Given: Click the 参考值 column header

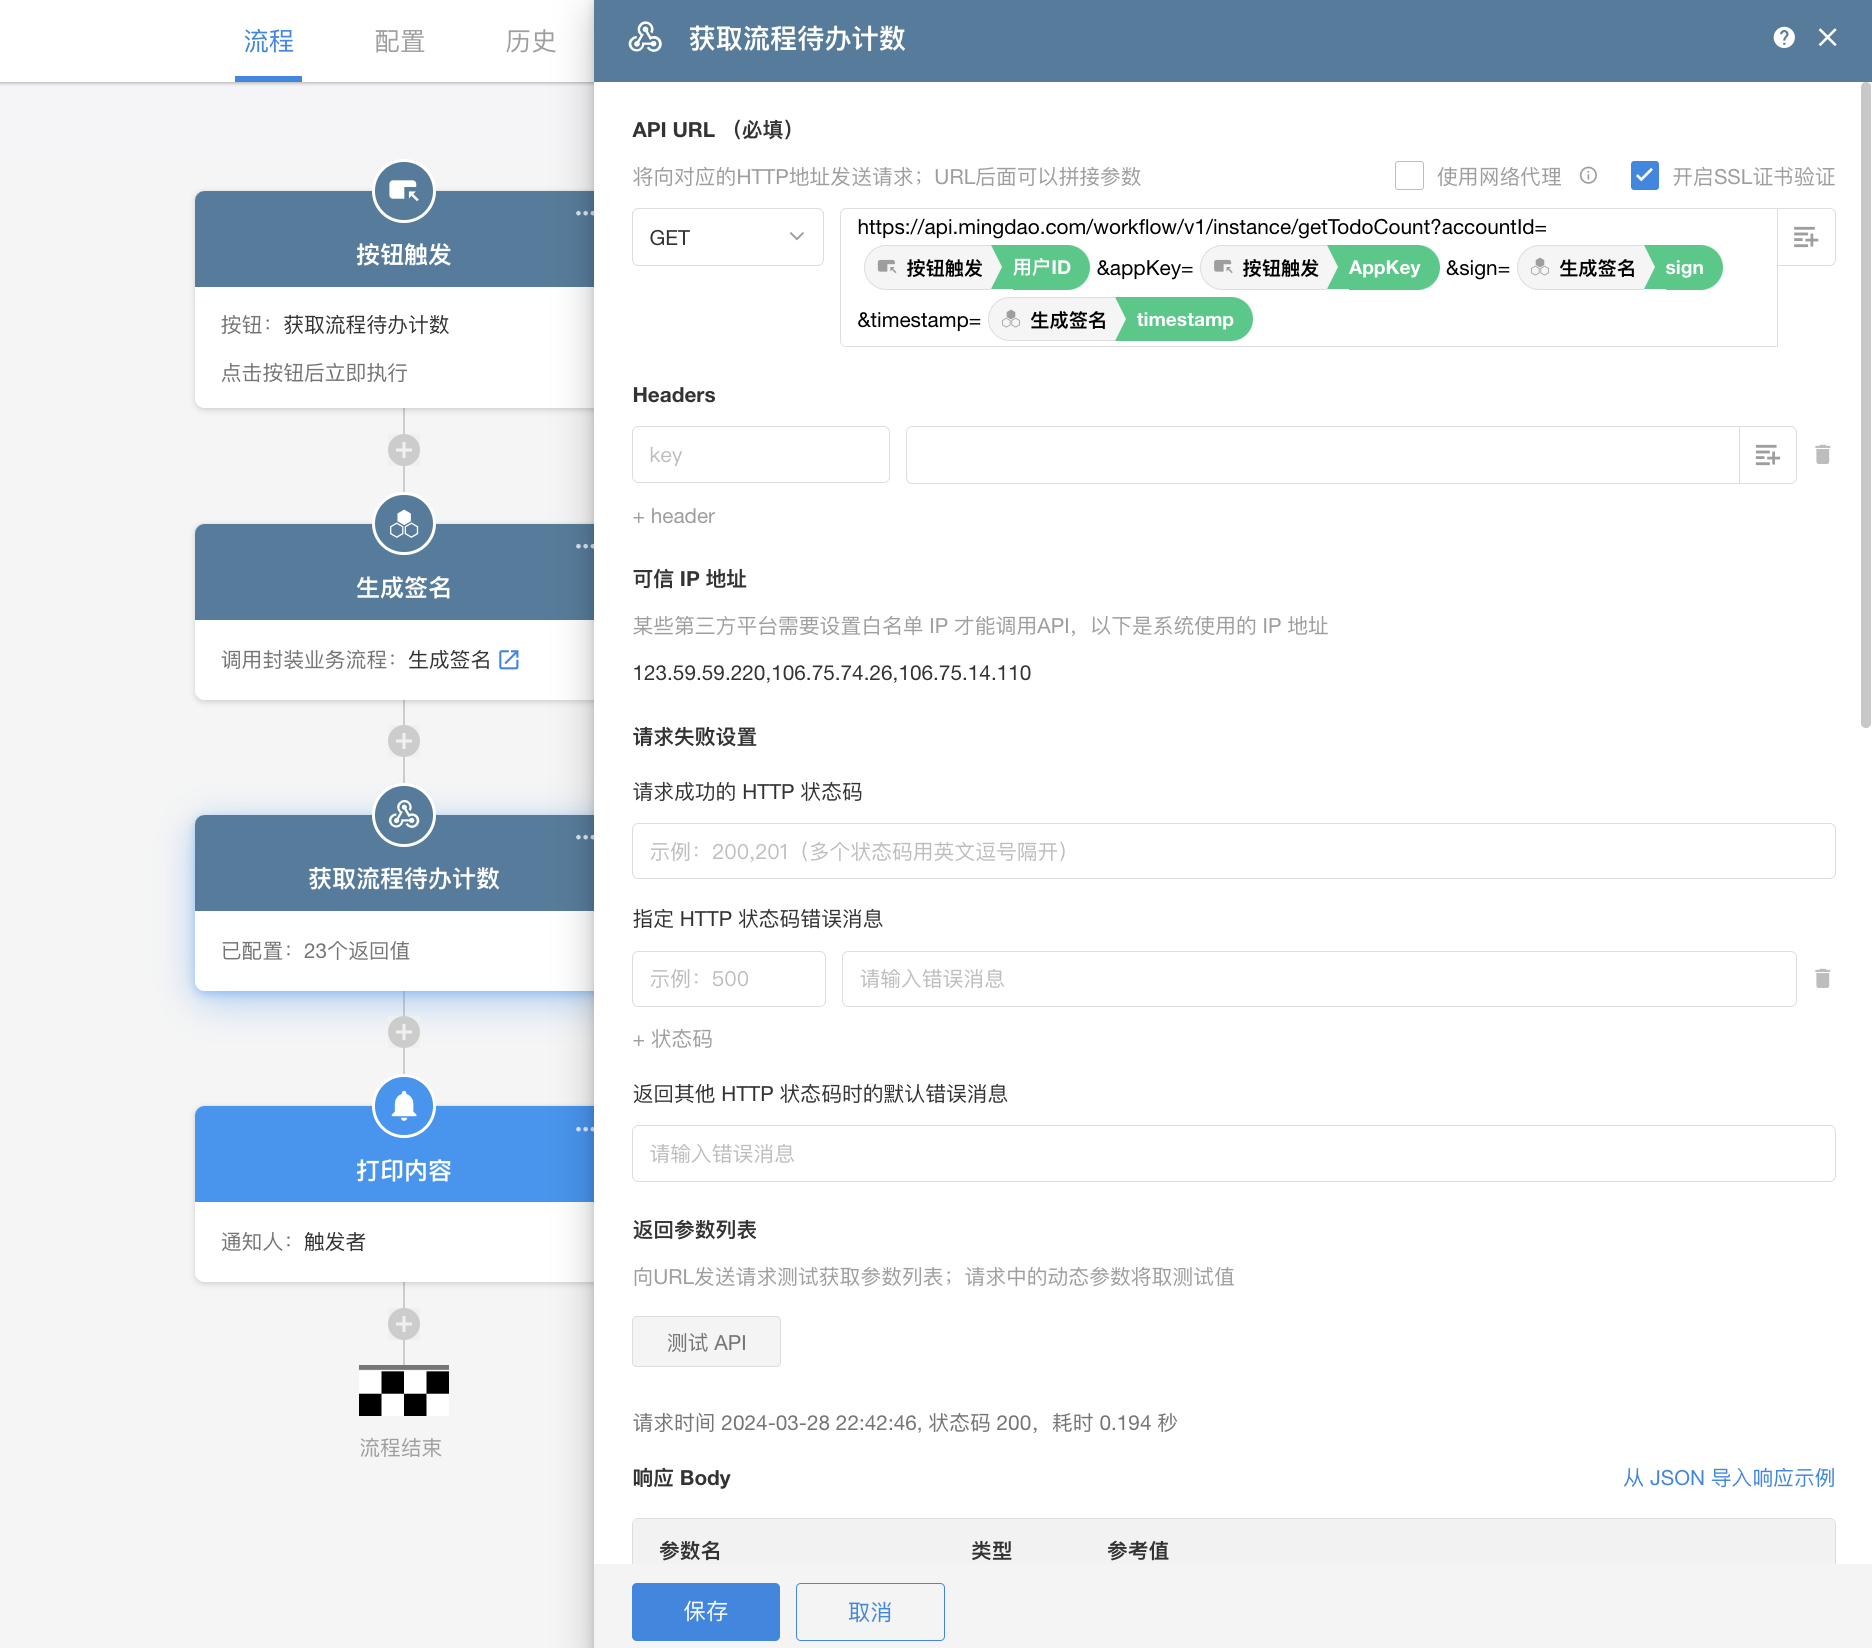Looking at the screenshot, I should pos(1138,1551).
